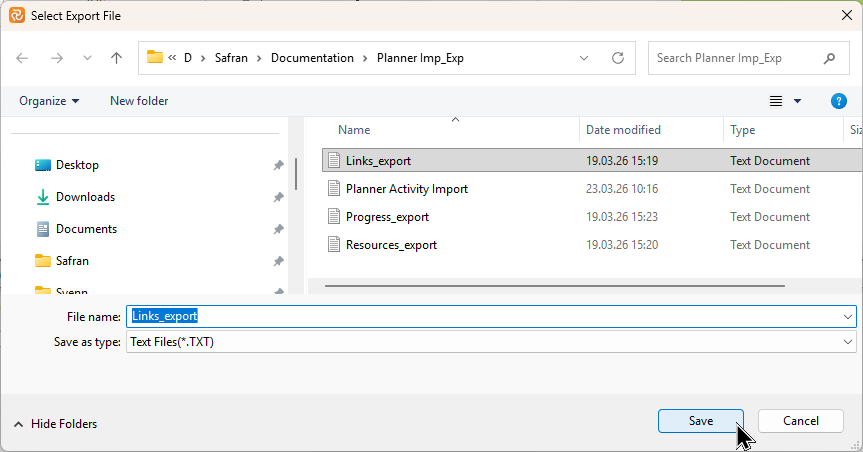Click date 19.03.26 15:23 cell
This screenshot has height=452, width=863.
[x=622, y=217]
